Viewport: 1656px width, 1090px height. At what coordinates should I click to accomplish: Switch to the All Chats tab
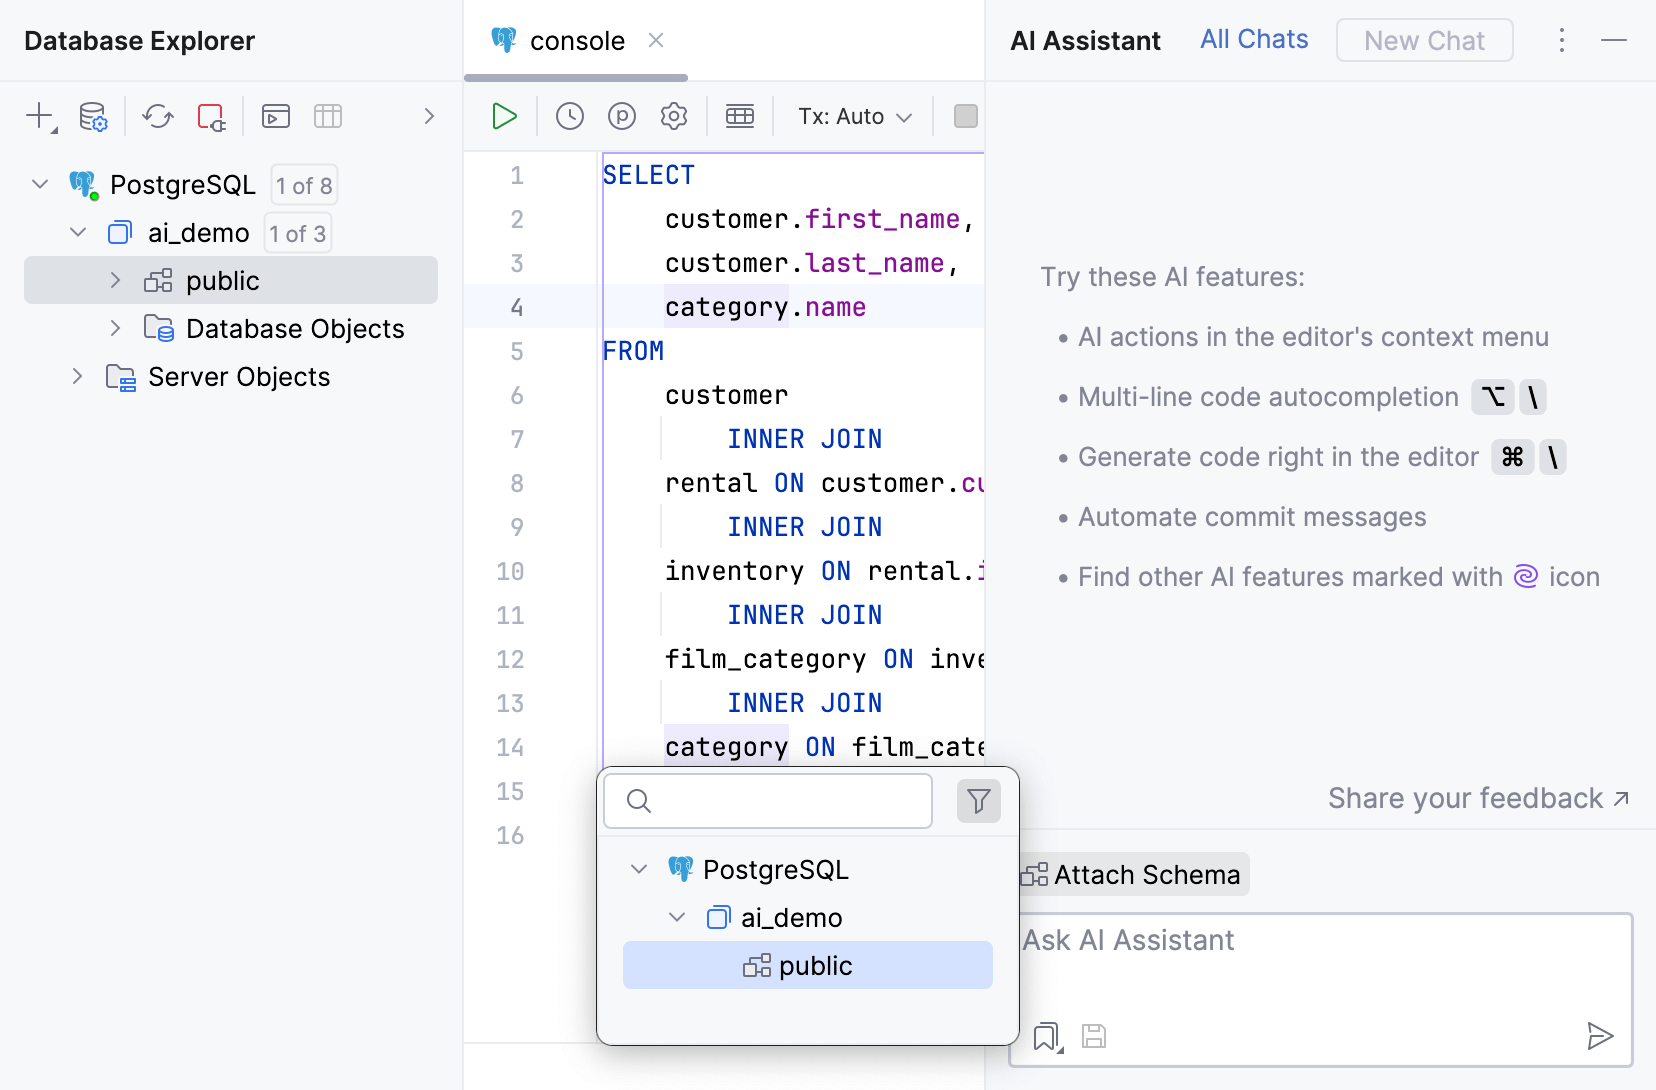[x=1254, y=40]
